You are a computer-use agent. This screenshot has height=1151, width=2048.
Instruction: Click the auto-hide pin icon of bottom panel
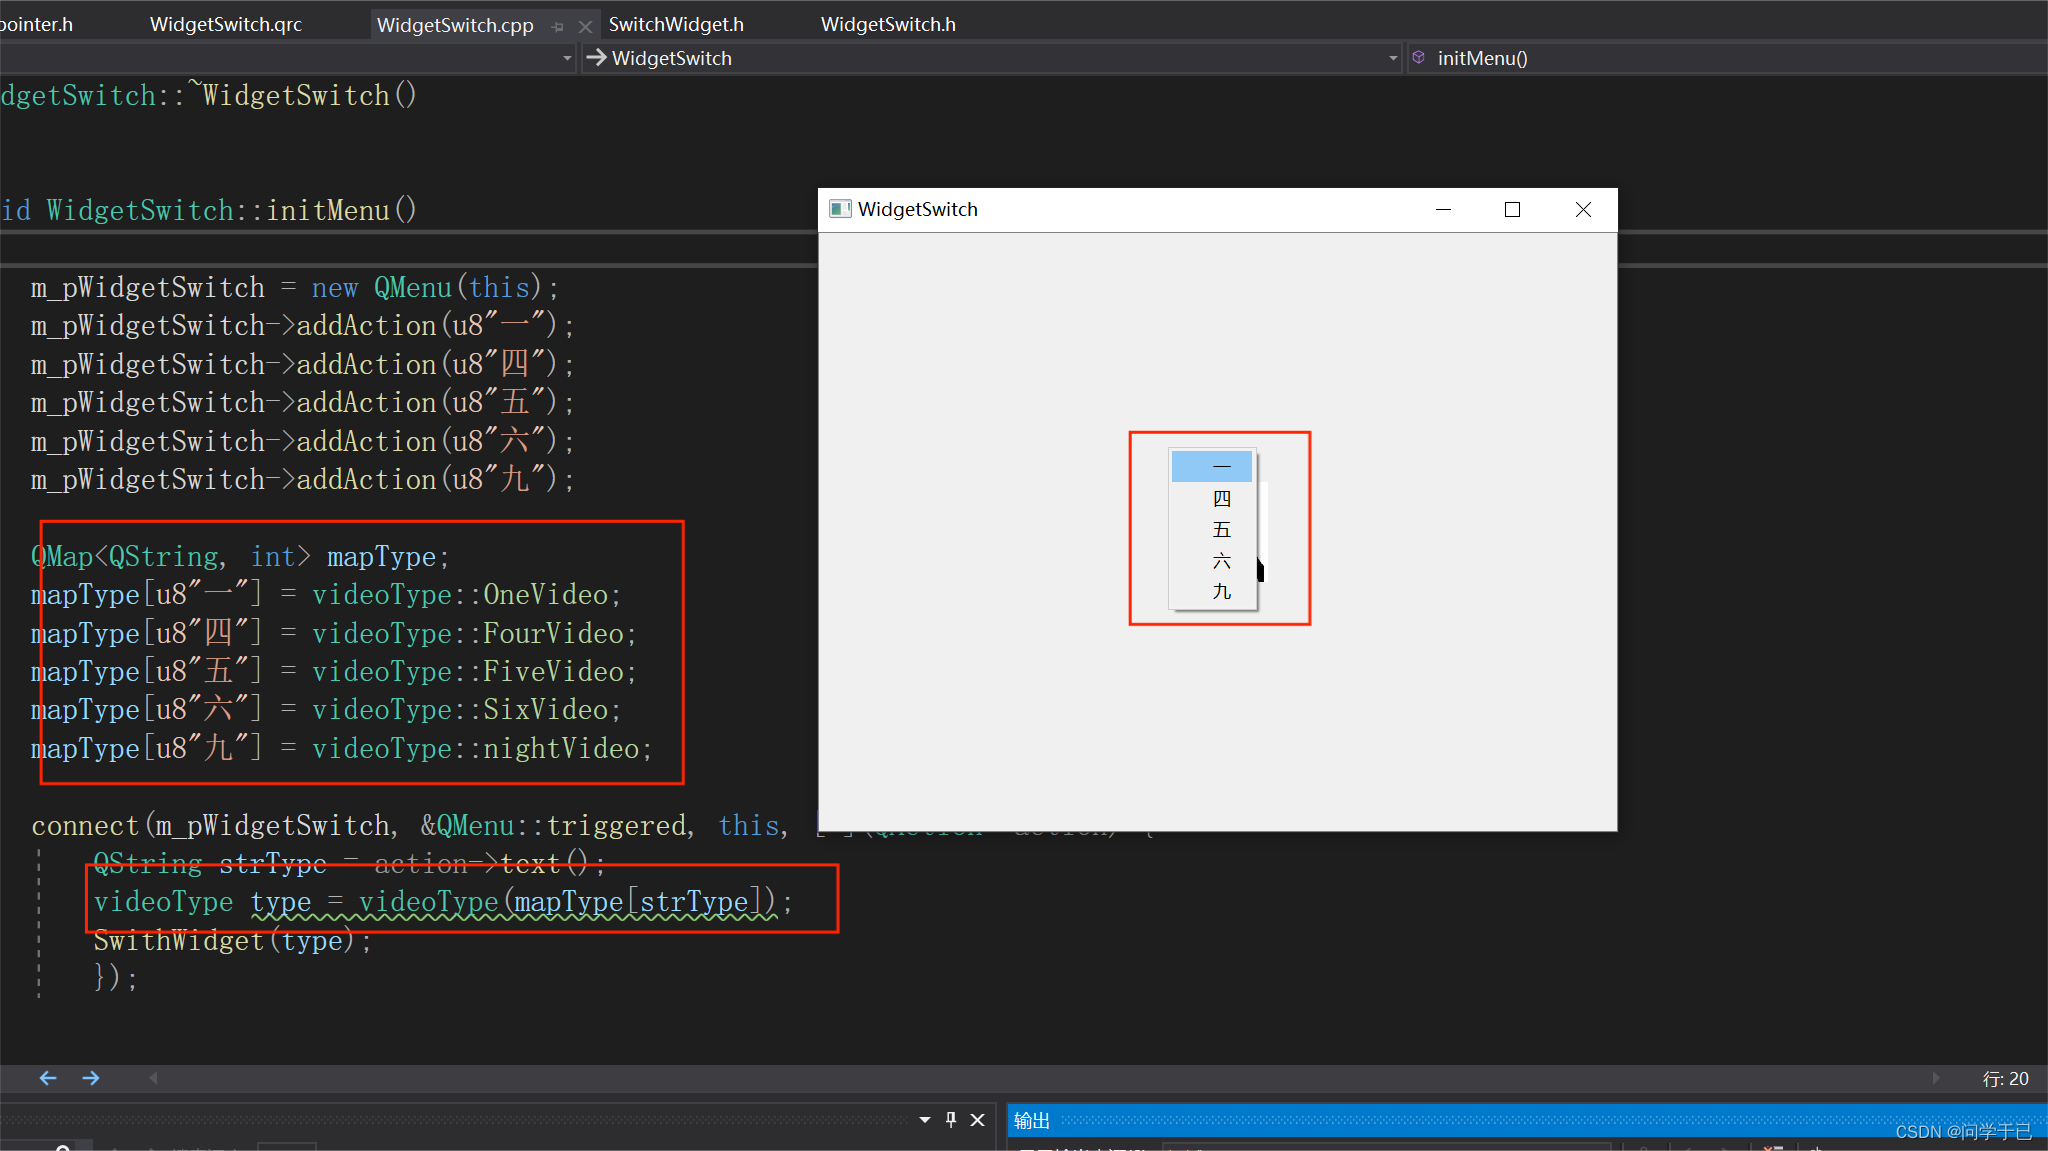pyautogui.click(x=951, y=1120)
